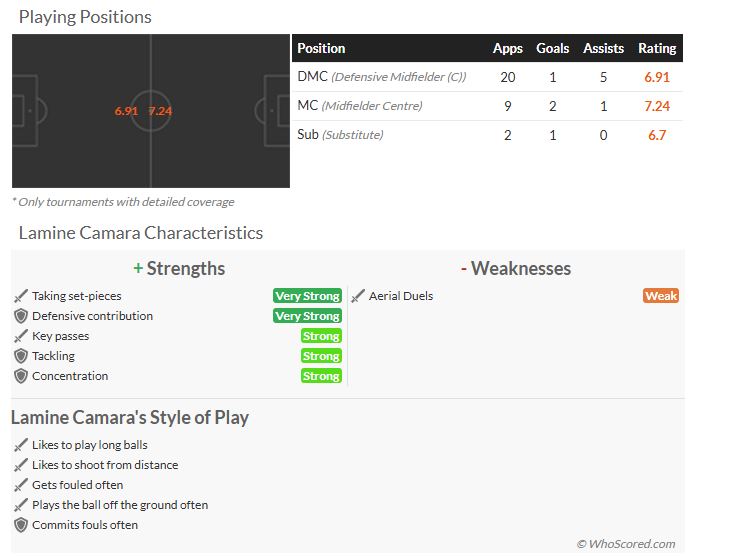Select the DMC Defensive Midfielder row
Screen dimensions: 735x556
[x=487, y=77]
